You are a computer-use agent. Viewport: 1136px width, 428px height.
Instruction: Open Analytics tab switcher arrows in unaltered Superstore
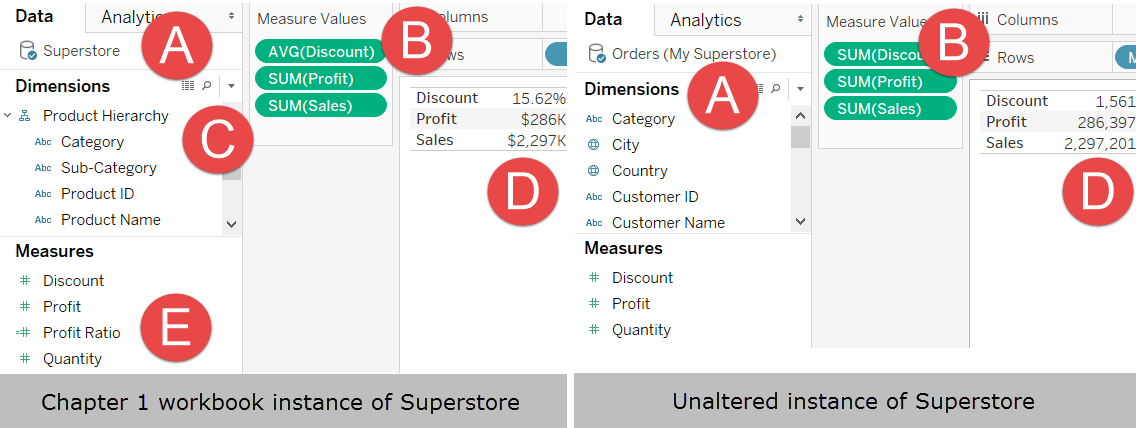[801, 19]
